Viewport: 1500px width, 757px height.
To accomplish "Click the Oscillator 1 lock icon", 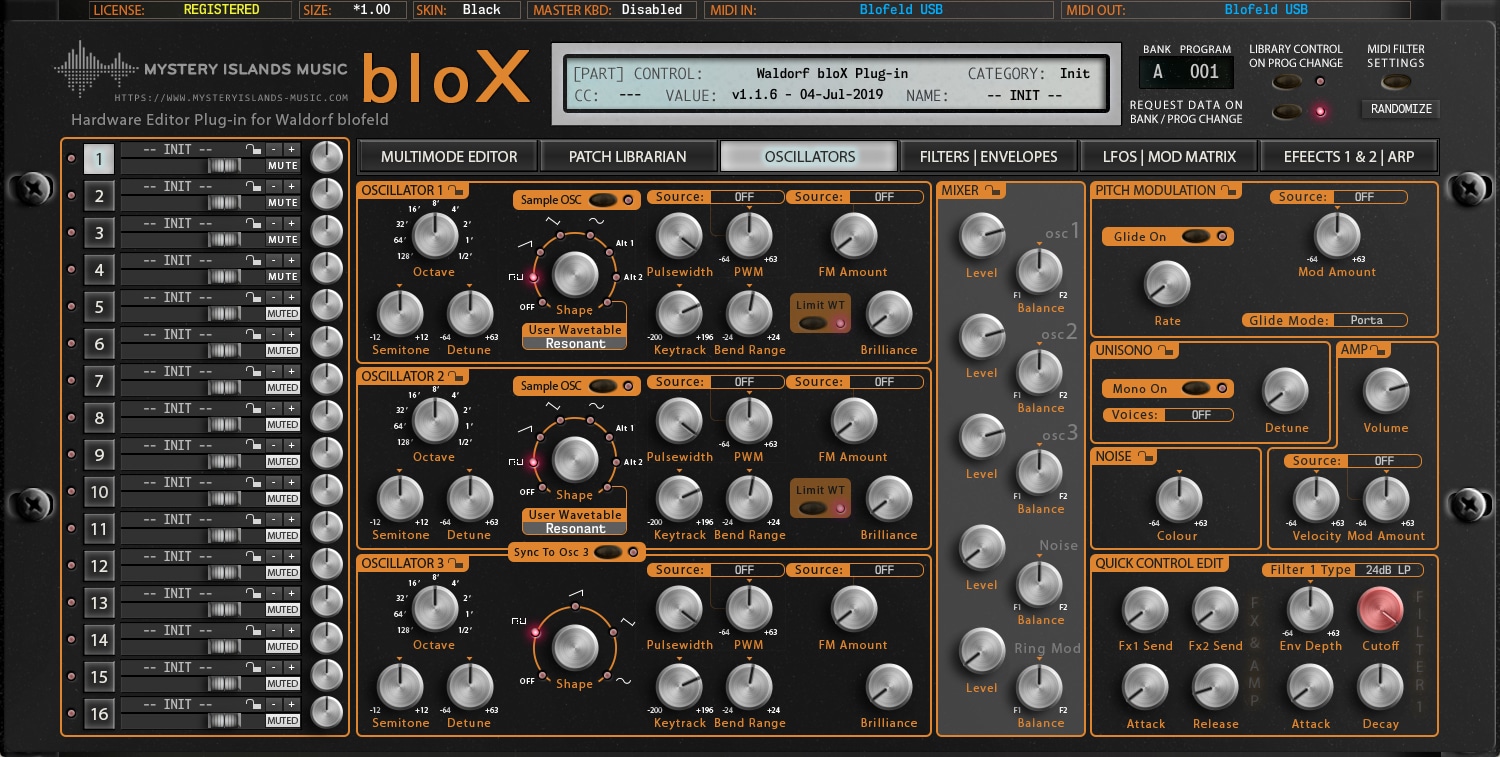I will coord(455,191).
